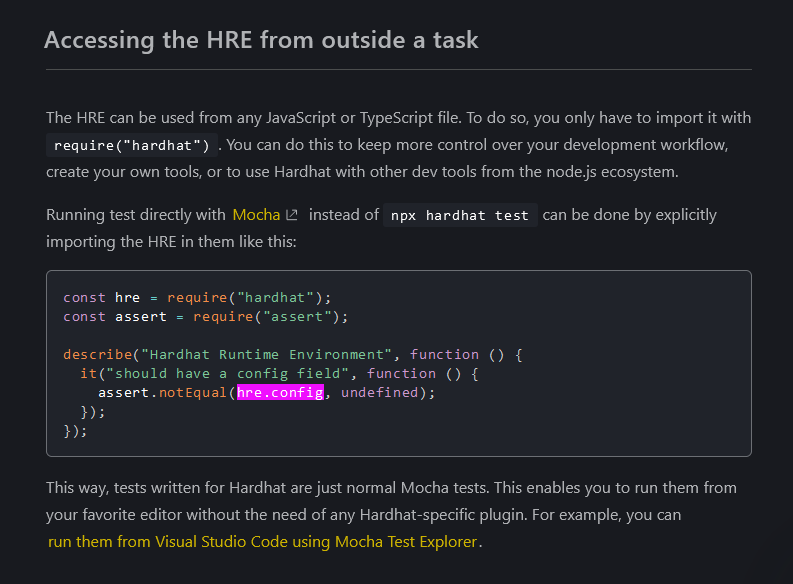Click the inline code npx hardhat test
This screenshot has height=584, width=793.
(x=460, y=216)
